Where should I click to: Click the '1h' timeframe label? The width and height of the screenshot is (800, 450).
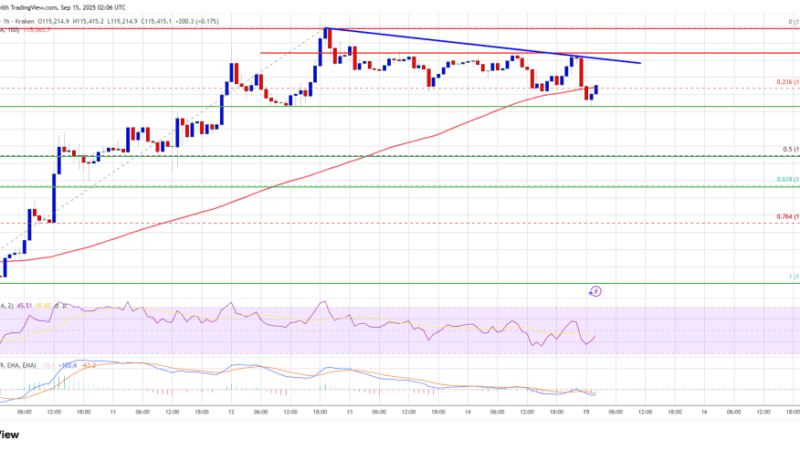tap(7, 21)
